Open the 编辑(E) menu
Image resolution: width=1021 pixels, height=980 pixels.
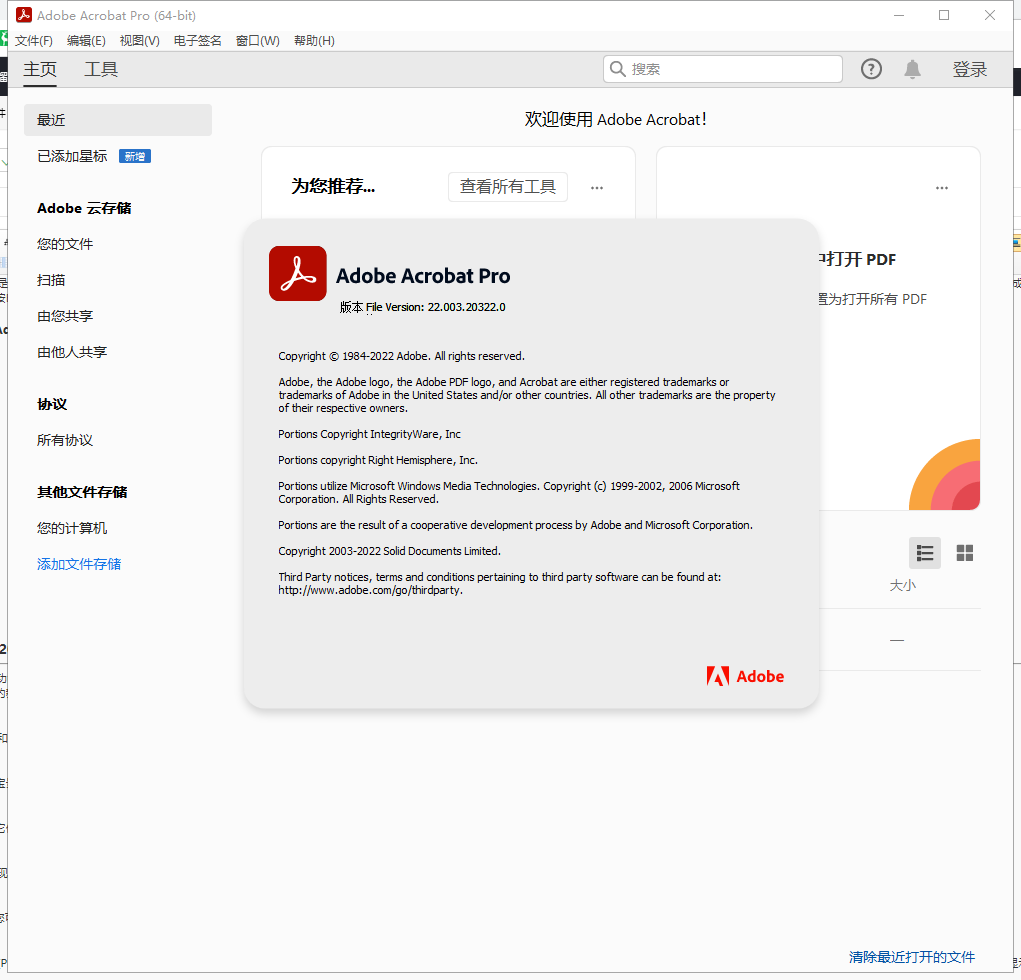[86, 41]
